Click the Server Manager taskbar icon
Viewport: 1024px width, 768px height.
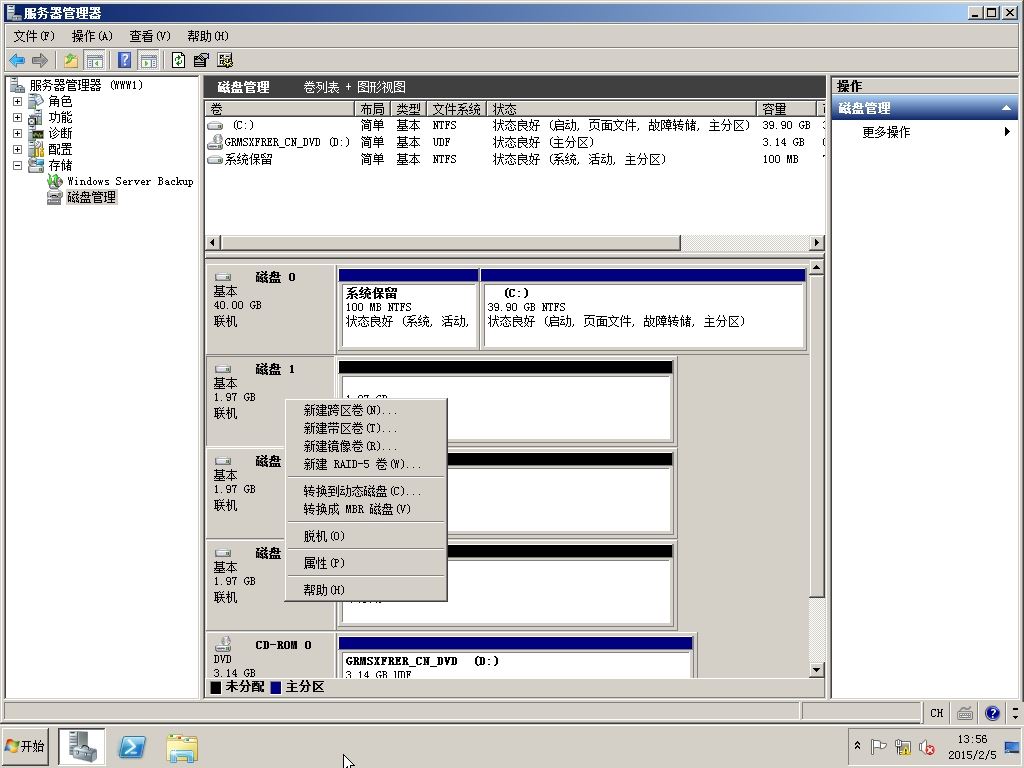pos(82,746)
